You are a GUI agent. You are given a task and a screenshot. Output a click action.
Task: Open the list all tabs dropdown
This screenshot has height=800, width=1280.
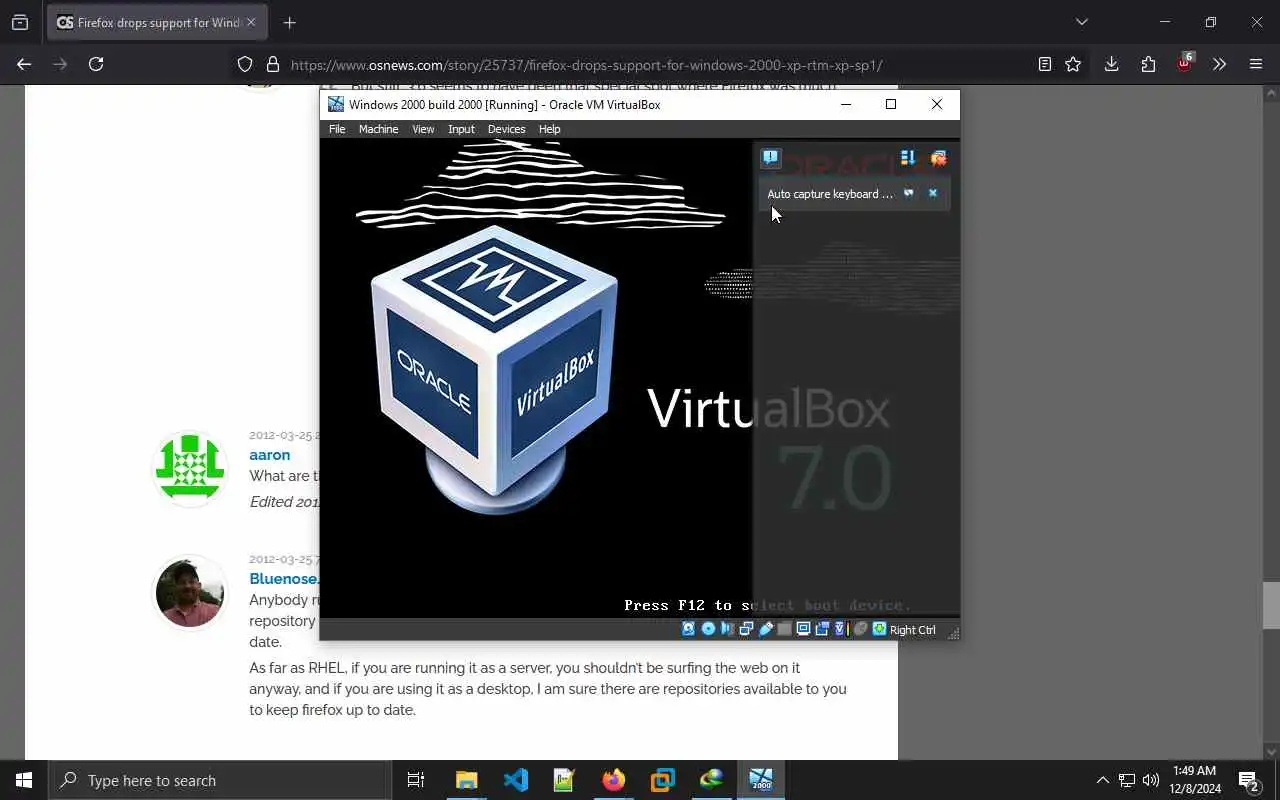coord(1081,22)
